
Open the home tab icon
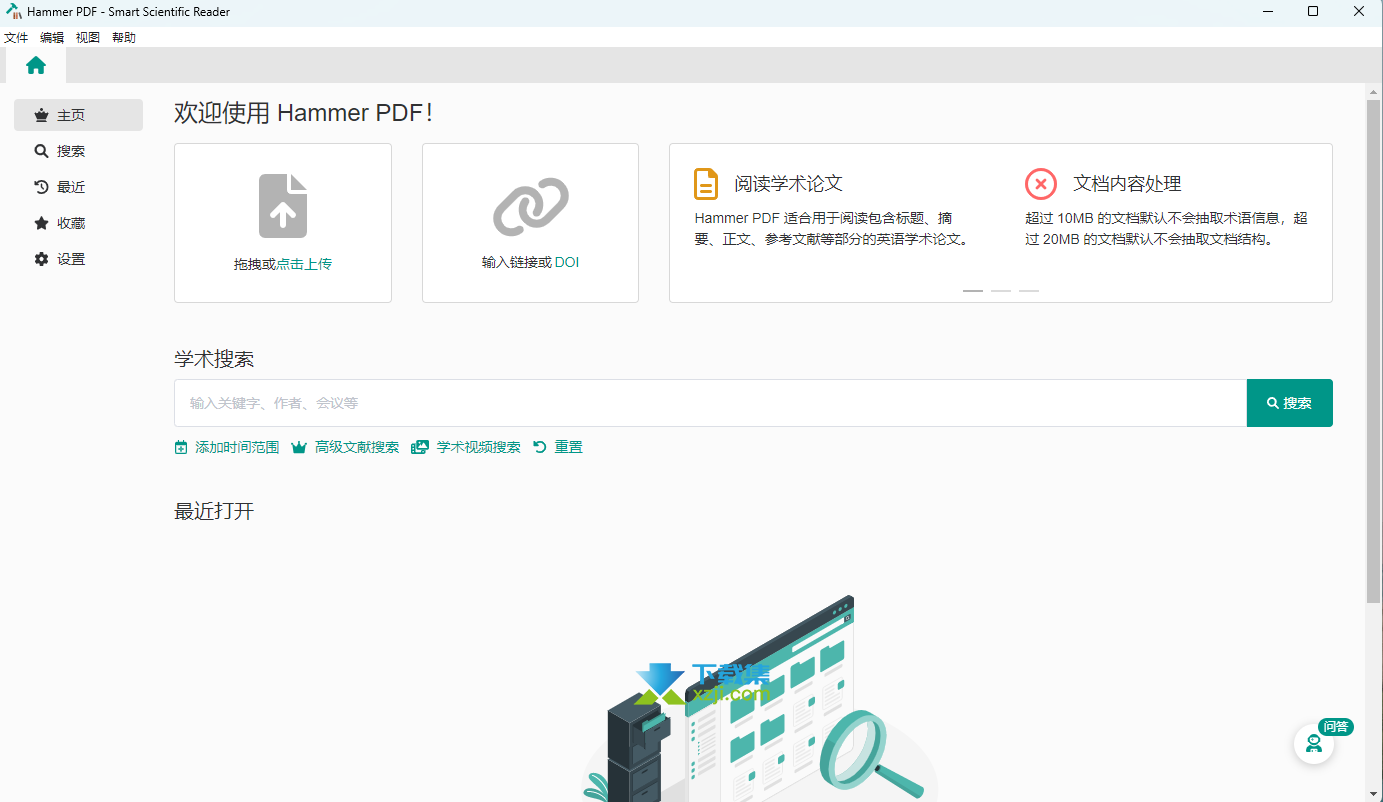[x=36, y=65]
